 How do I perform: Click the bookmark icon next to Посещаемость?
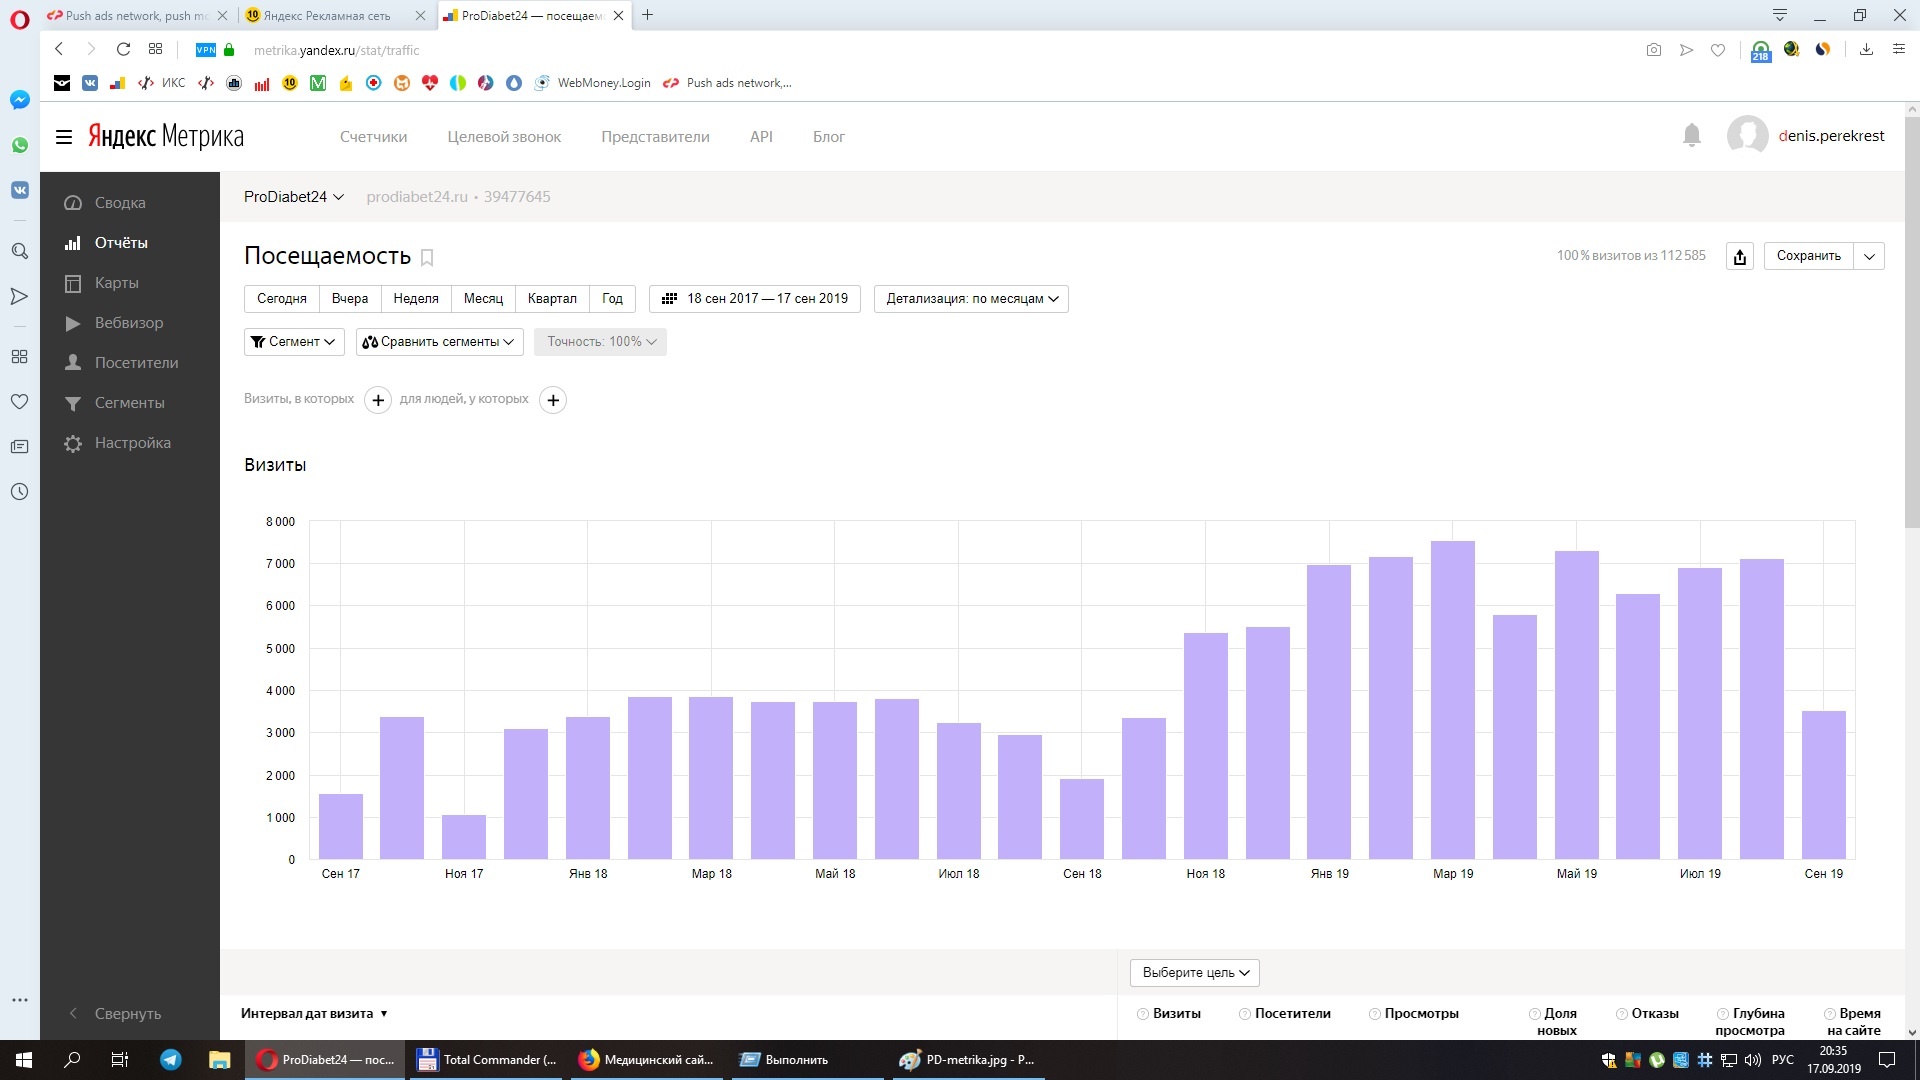[x=427, y=257]
